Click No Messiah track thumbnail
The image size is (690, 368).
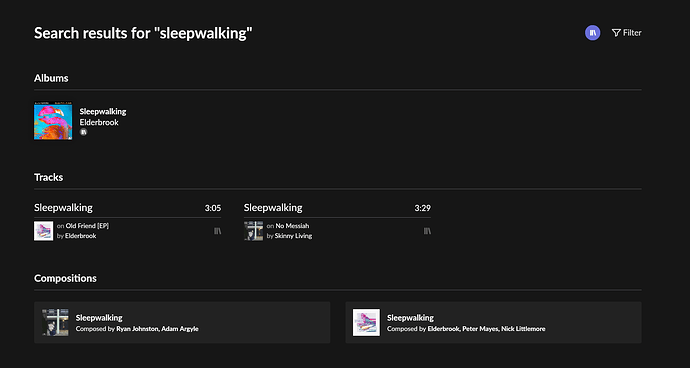click(x=253, y=231)
